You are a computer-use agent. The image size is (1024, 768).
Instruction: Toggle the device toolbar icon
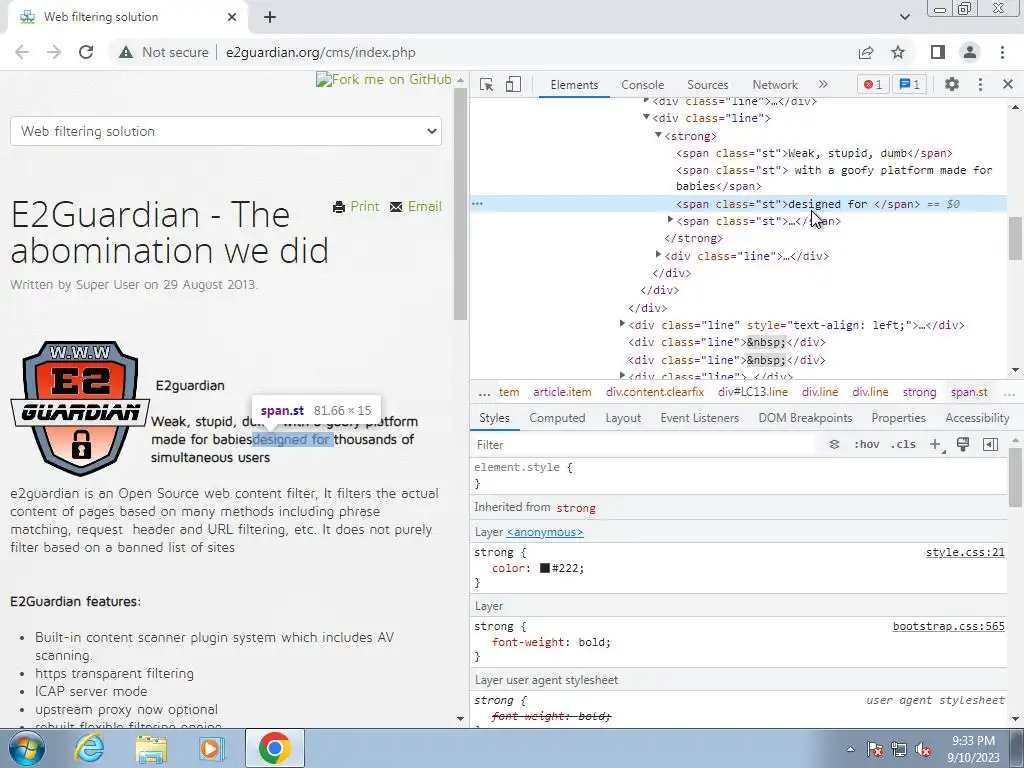pyautogui.click(x=513, y=84)
